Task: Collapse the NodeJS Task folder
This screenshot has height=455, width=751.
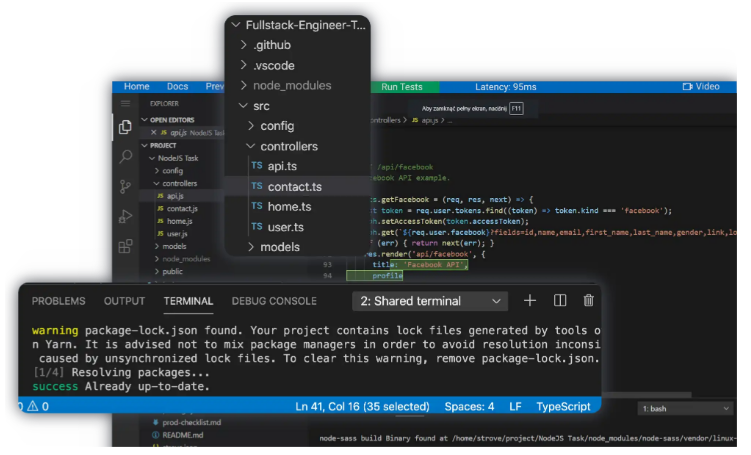Action: [152, 158]
